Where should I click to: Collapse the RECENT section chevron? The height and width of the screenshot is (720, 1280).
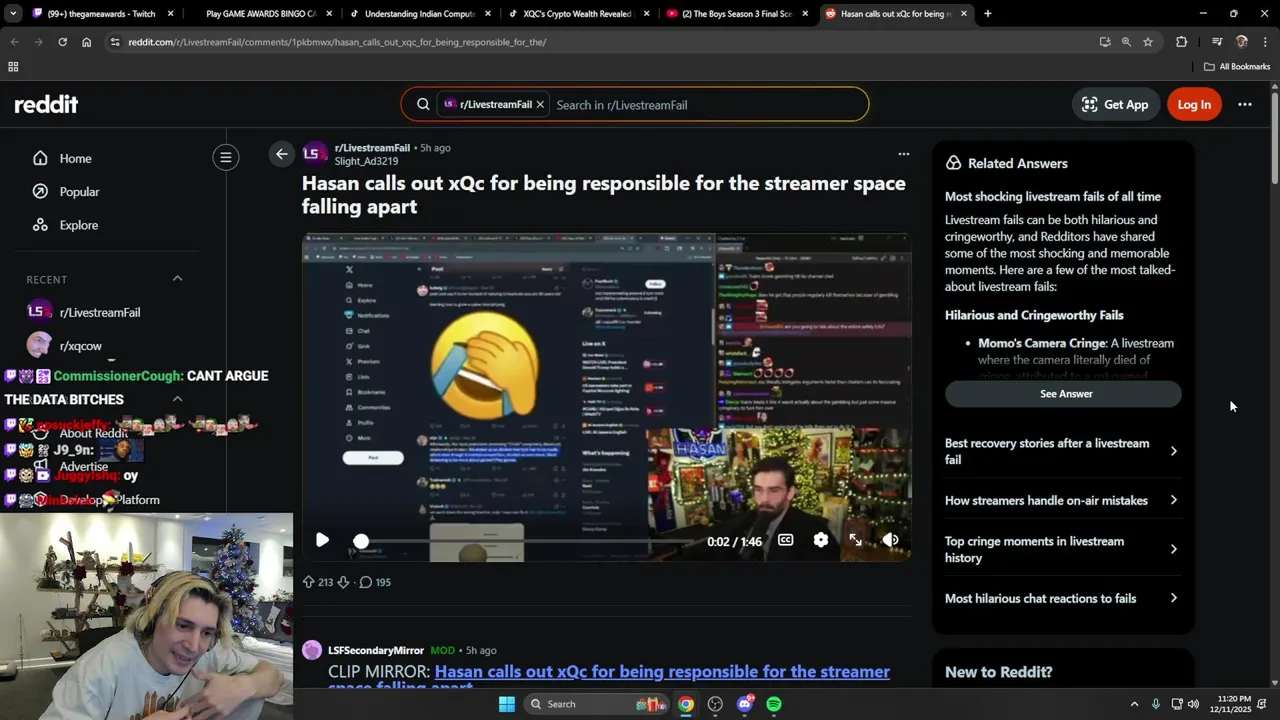pyautogui.click(x=177, y=279)
